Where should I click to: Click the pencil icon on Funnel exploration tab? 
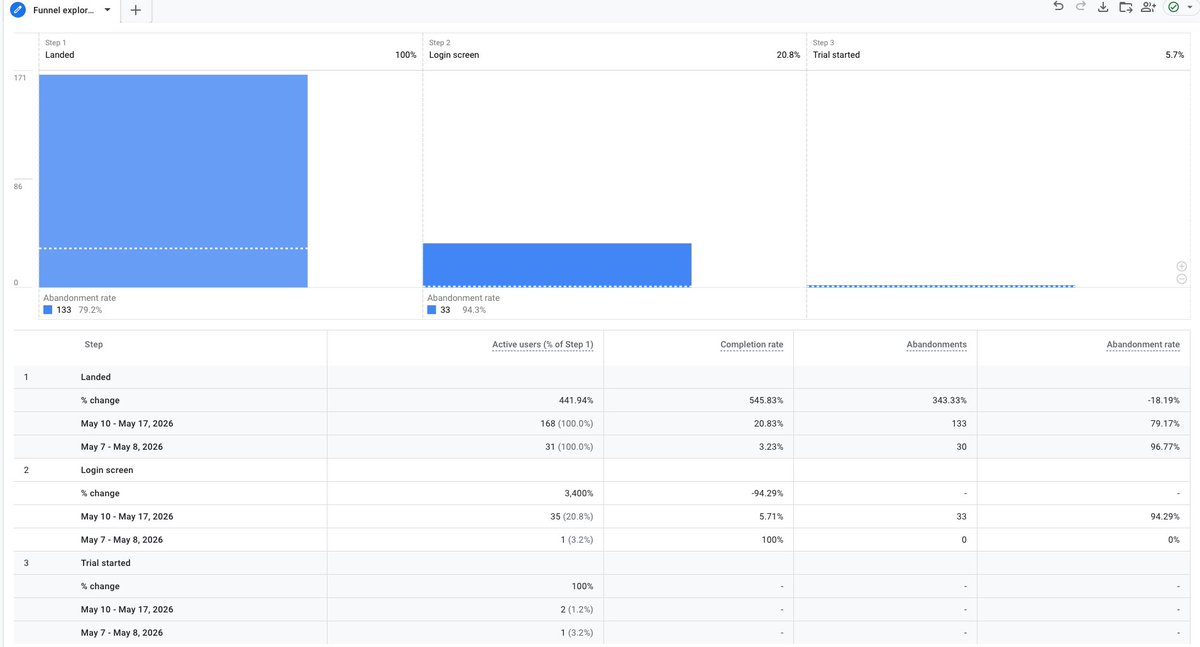point(18,10)
